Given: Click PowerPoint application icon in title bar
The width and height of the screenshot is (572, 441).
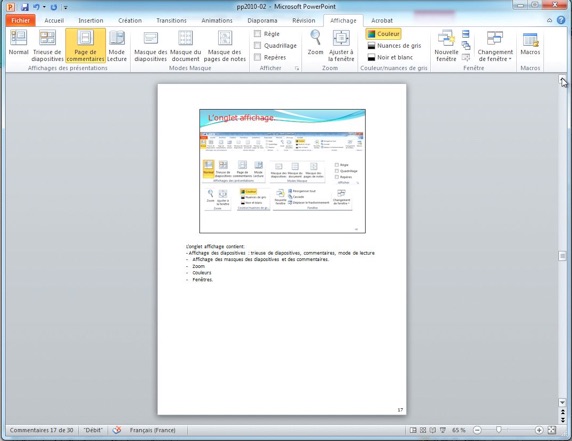Looking at the screenshot, I should pyautogui.click(x=11, y=7).
